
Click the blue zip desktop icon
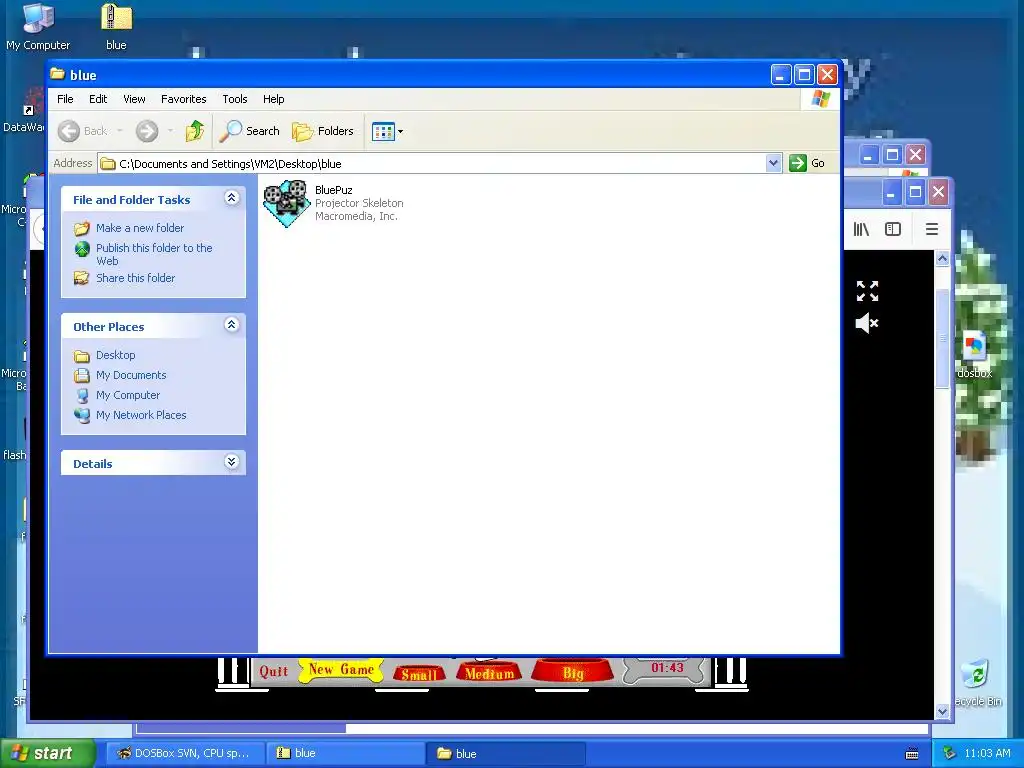tap(116, 27)
